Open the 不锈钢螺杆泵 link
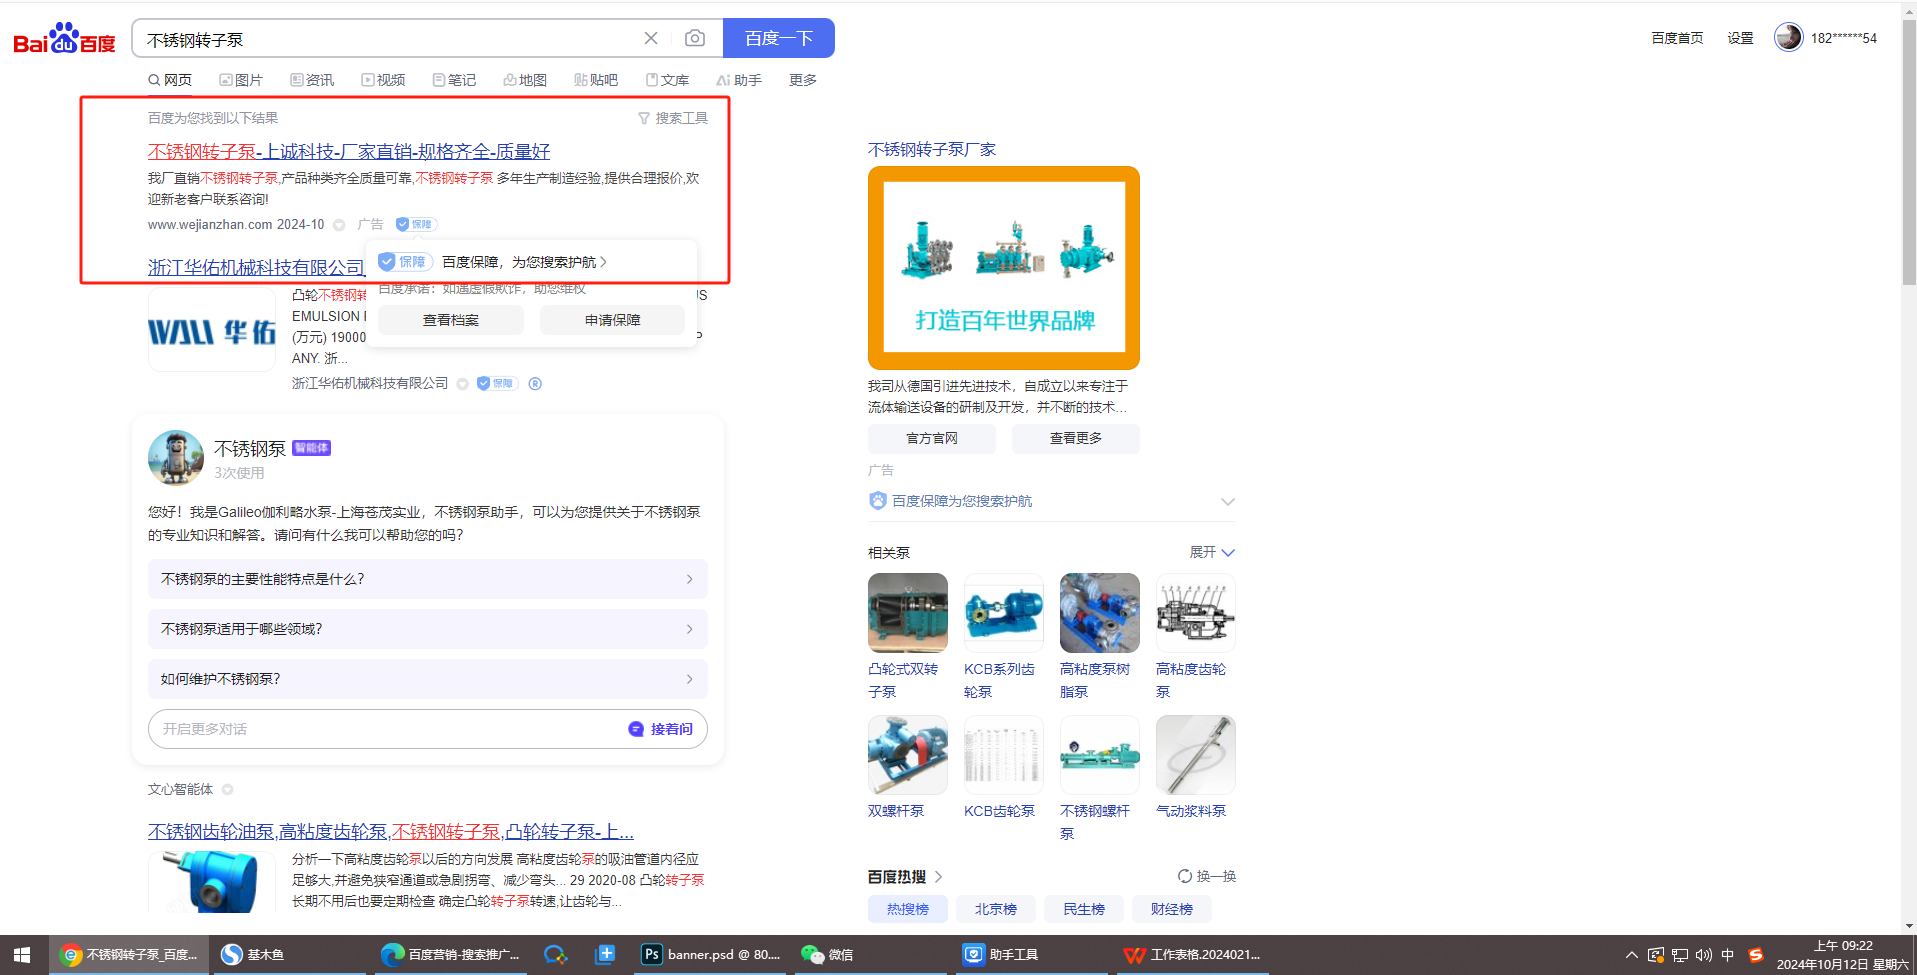 [x=1095, y=822]
